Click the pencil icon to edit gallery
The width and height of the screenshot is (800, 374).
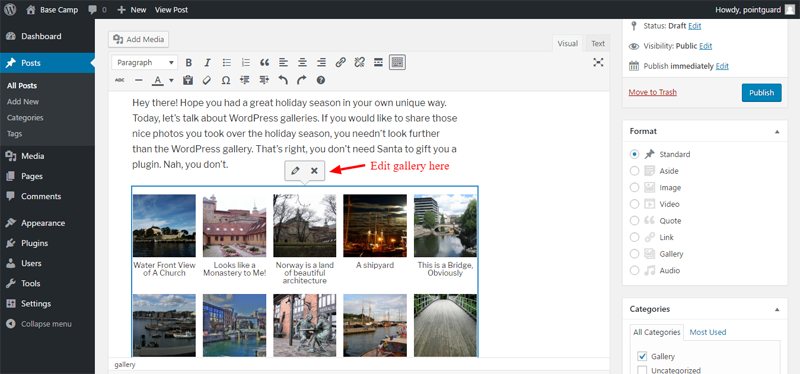coord(294,171)
